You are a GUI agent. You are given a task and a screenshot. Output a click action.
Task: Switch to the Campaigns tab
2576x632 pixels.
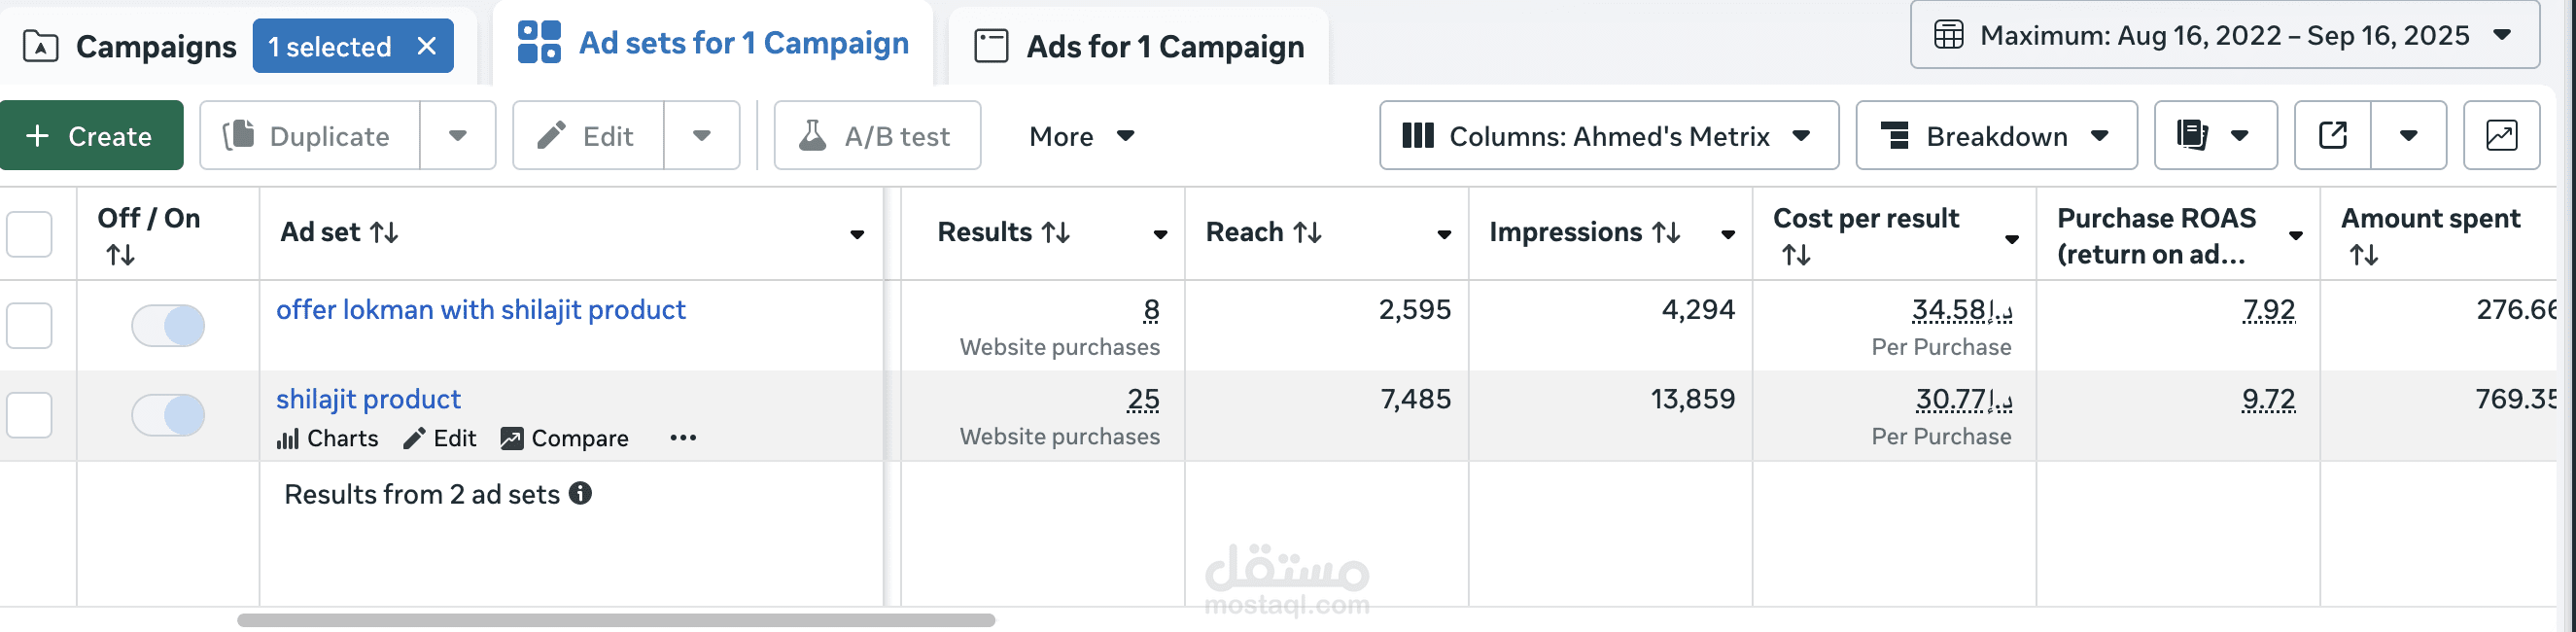click(x=130, y=46)
